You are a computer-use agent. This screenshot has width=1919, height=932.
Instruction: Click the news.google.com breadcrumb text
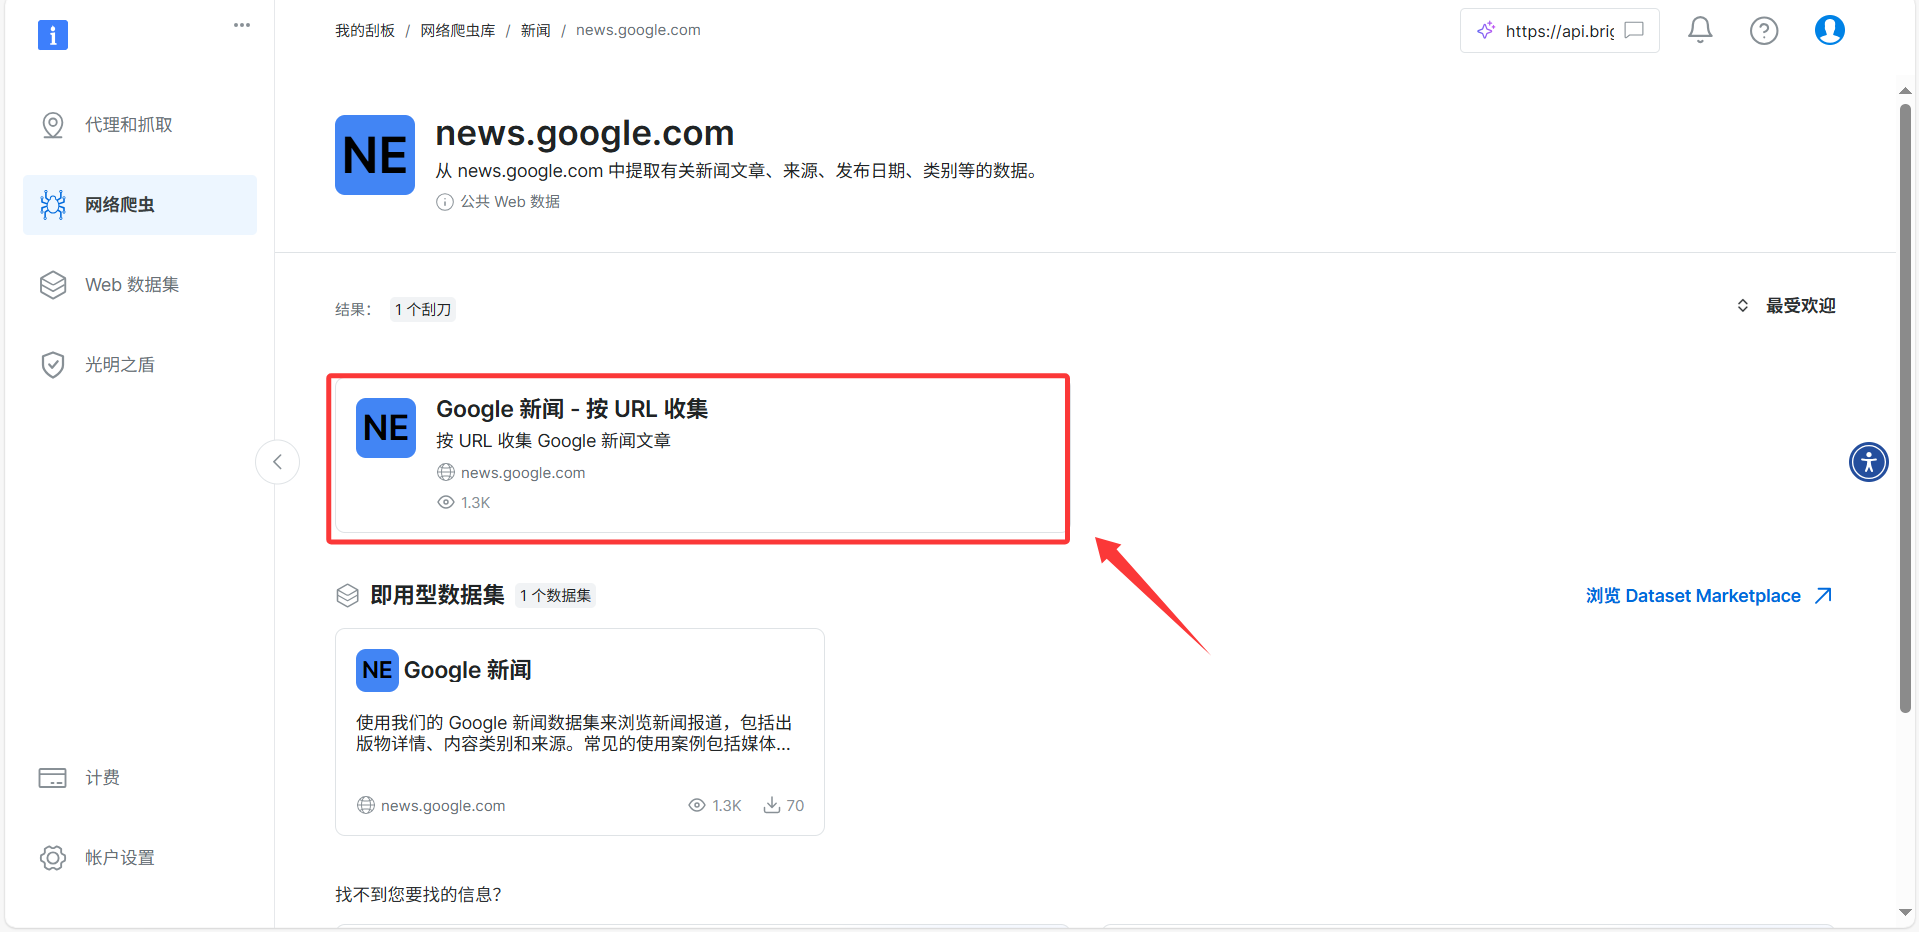click(638, 31)
